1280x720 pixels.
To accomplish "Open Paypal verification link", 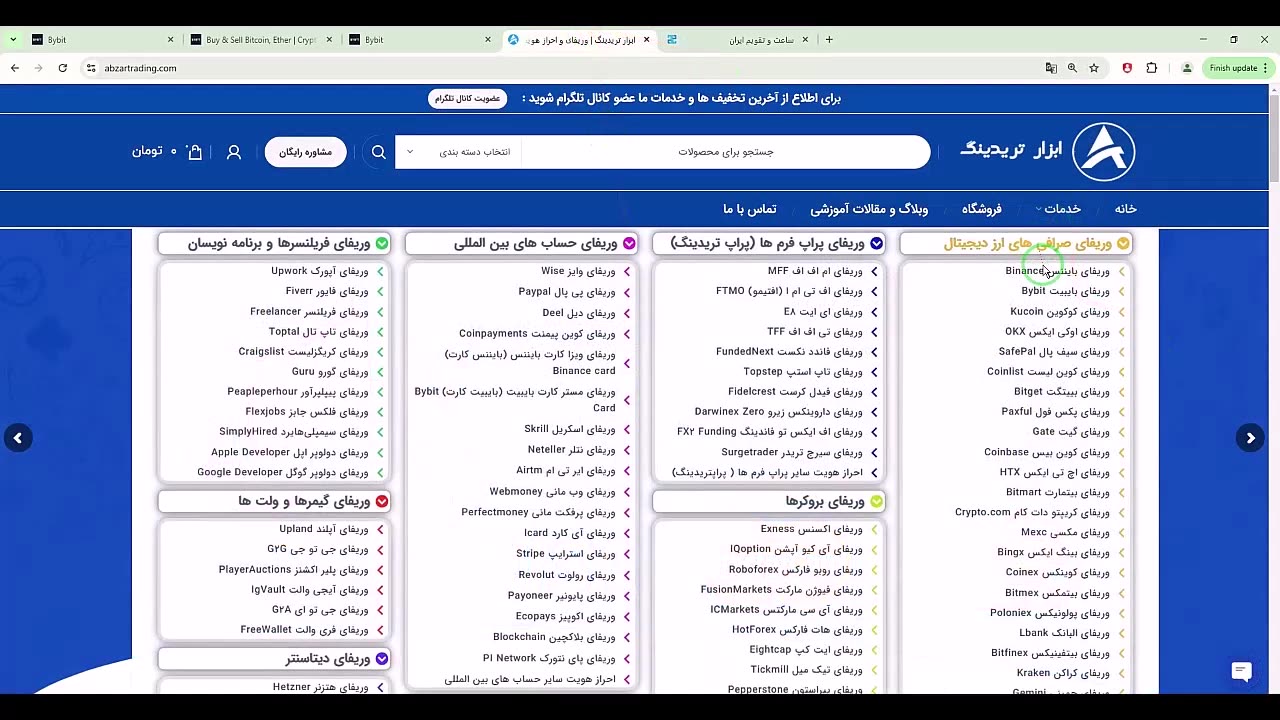I will pos(566,292).
